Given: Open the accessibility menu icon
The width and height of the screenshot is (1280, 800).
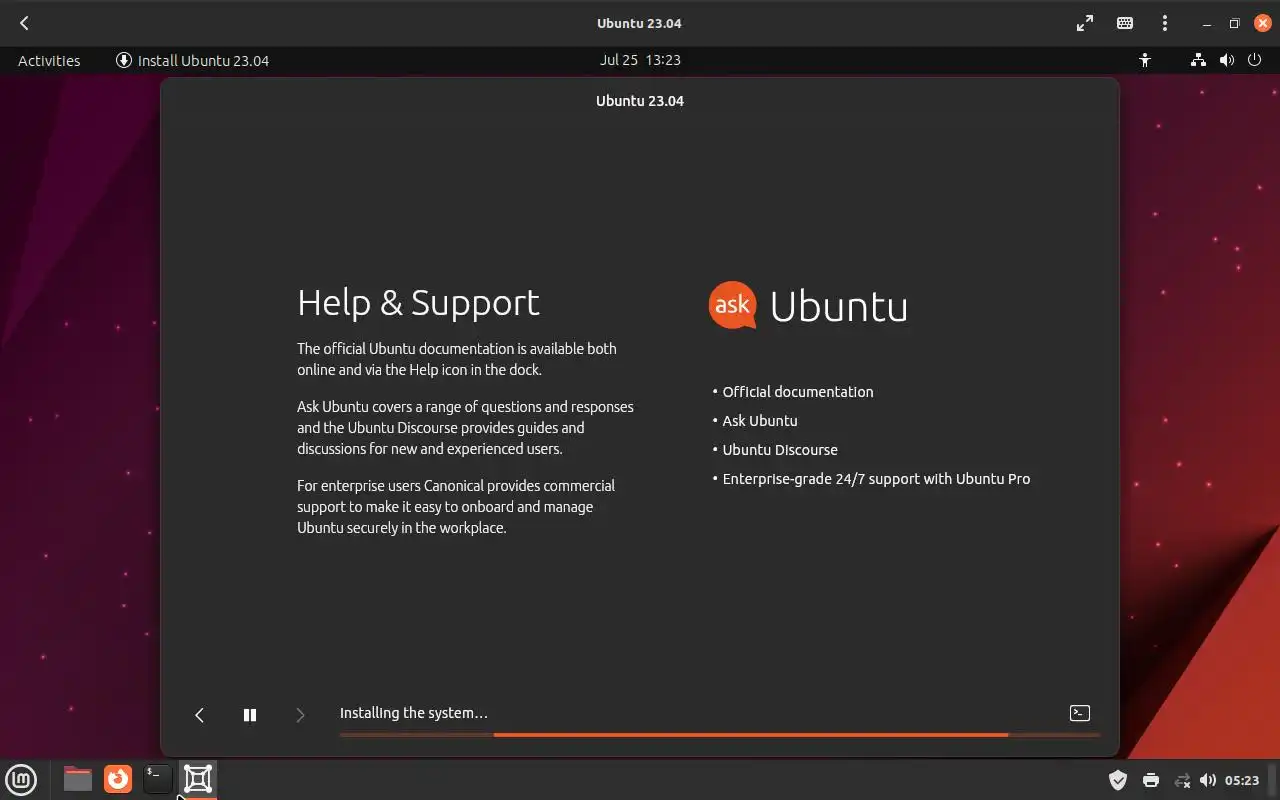Looking at the screenshot, I should [1145, 60].
